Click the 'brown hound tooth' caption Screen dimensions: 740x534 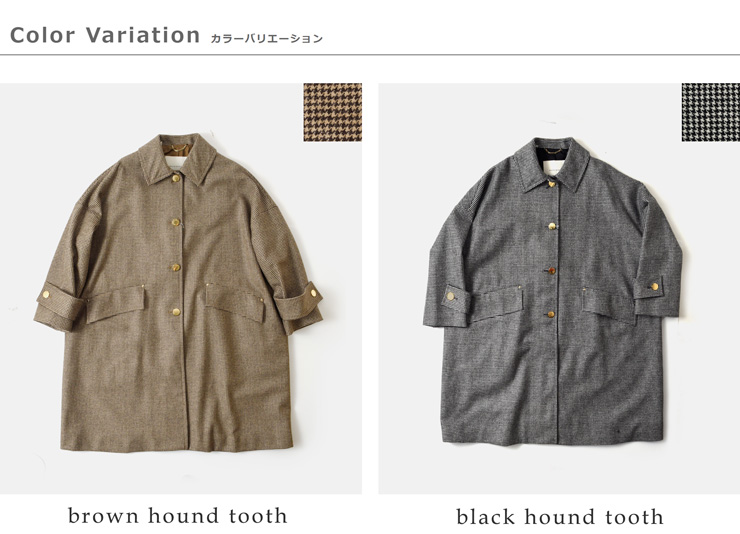(x=177, y=516)
